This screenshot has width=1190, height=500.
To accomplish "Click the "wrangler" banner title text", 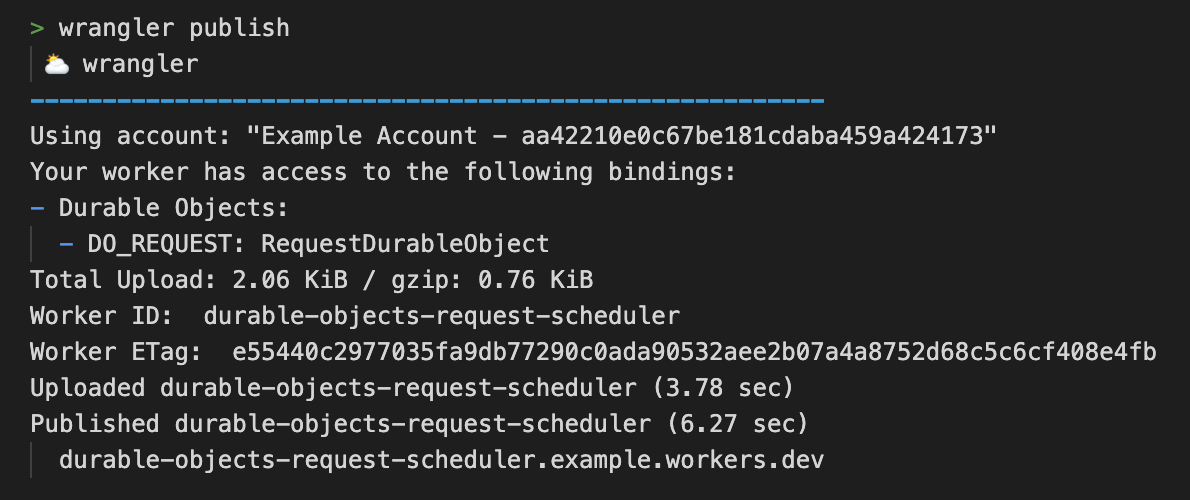I will point(140,65).
